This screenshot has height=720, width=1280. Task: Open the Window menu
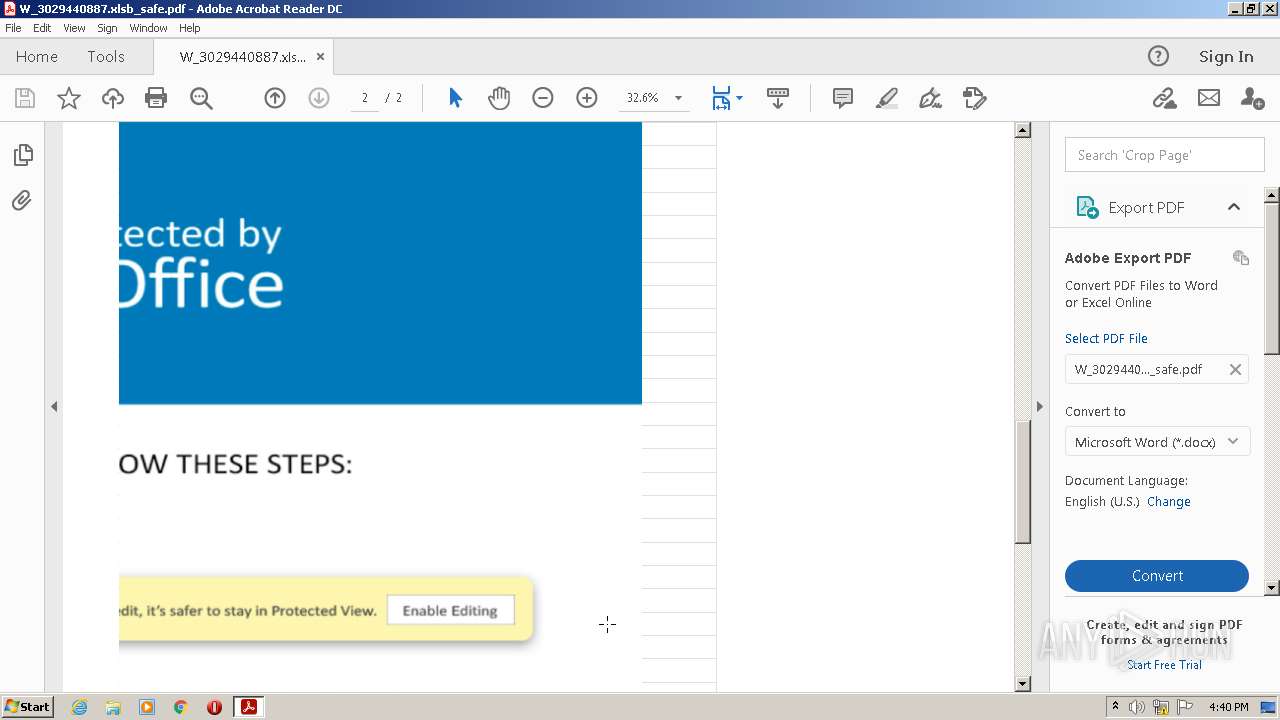coord(148,28)
